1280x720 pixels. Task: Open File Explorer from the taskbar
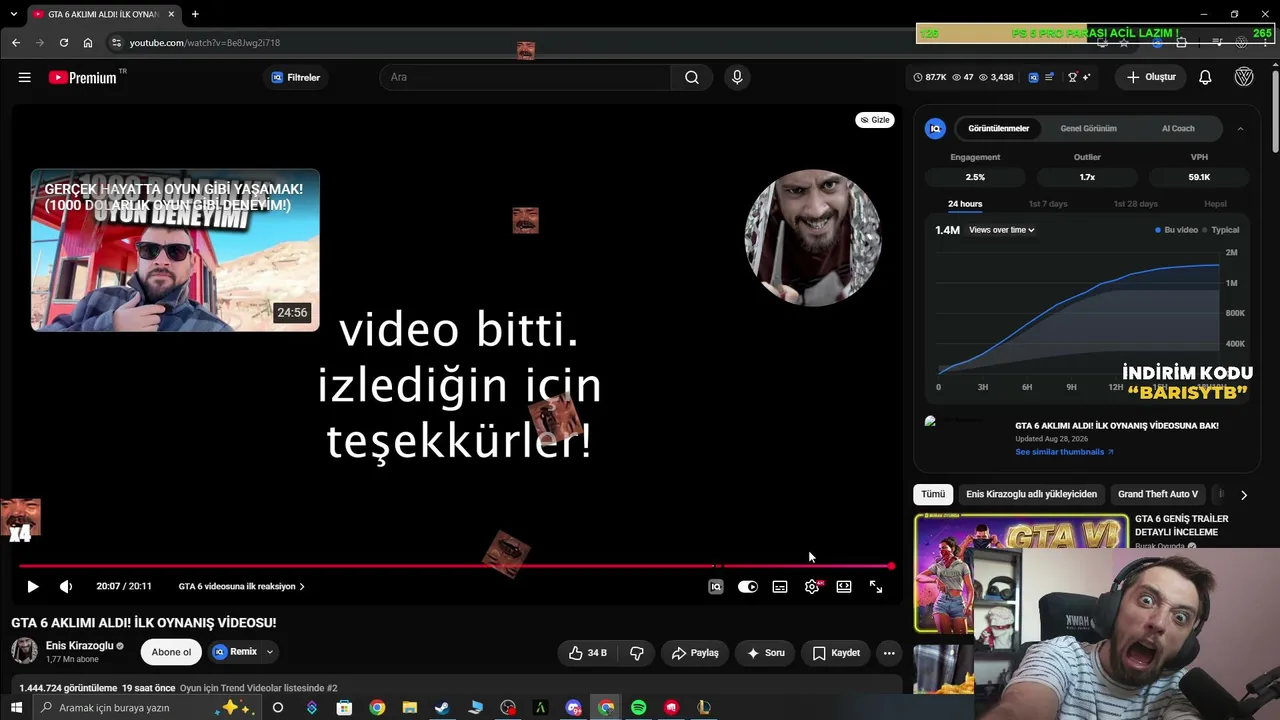point(409,708)
